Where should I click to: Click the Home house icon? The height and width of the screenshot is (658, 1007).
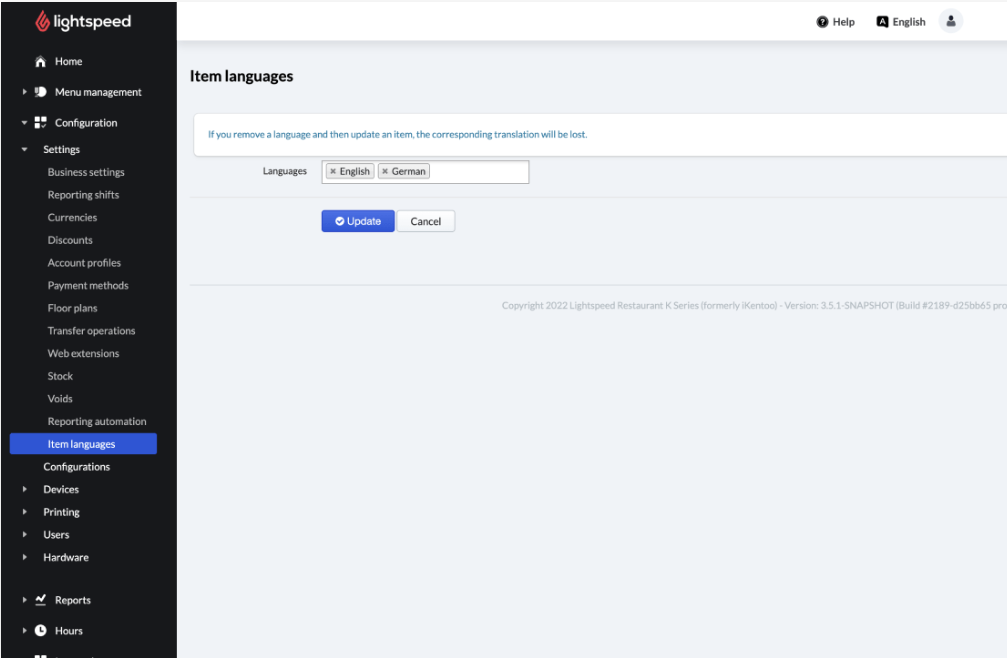41,62
